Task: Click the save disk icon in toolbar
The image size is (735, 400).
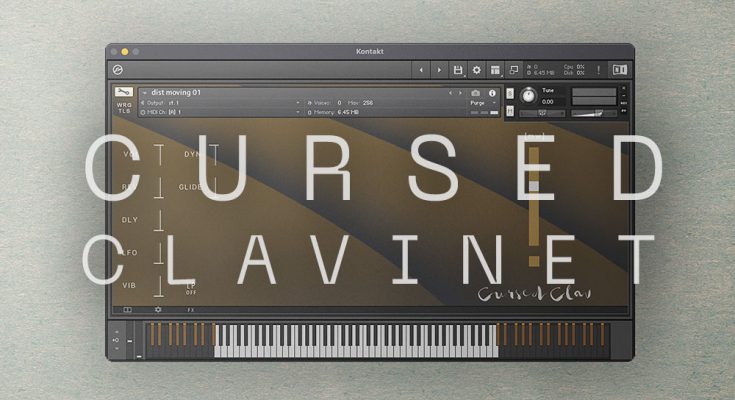Action: tap(458, 70)
